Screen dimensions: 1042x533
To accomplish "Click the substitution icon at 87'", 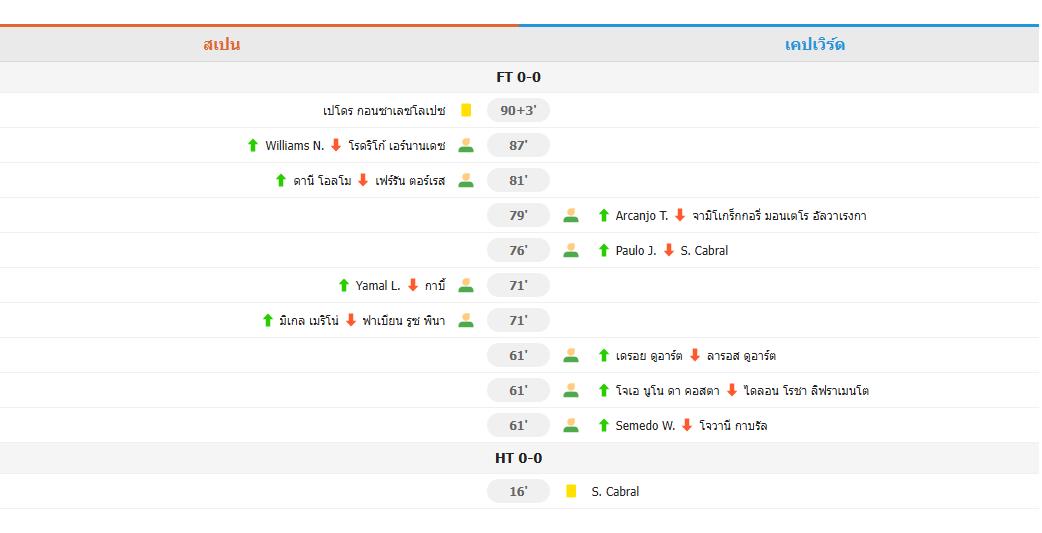I will pos(466,145).
